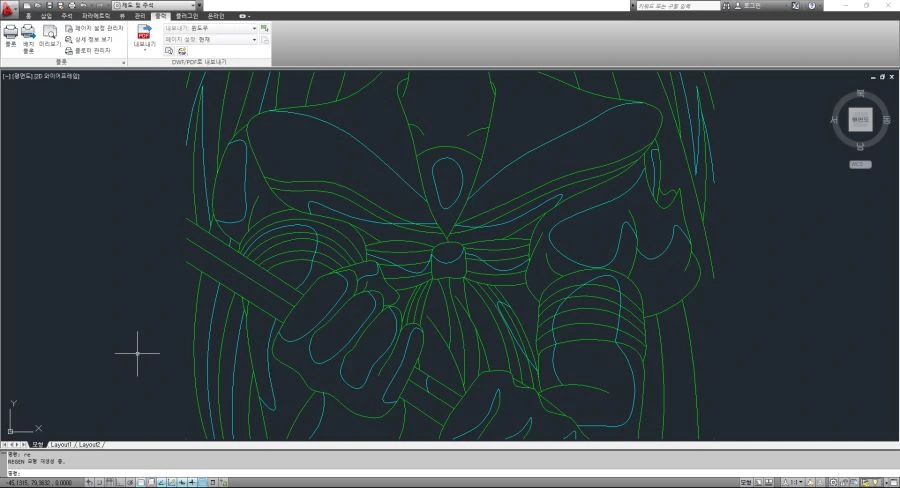This screenshot has height=488, width=900.
Task: Select the Layout2 tab
Action: (x=89, y=445)
